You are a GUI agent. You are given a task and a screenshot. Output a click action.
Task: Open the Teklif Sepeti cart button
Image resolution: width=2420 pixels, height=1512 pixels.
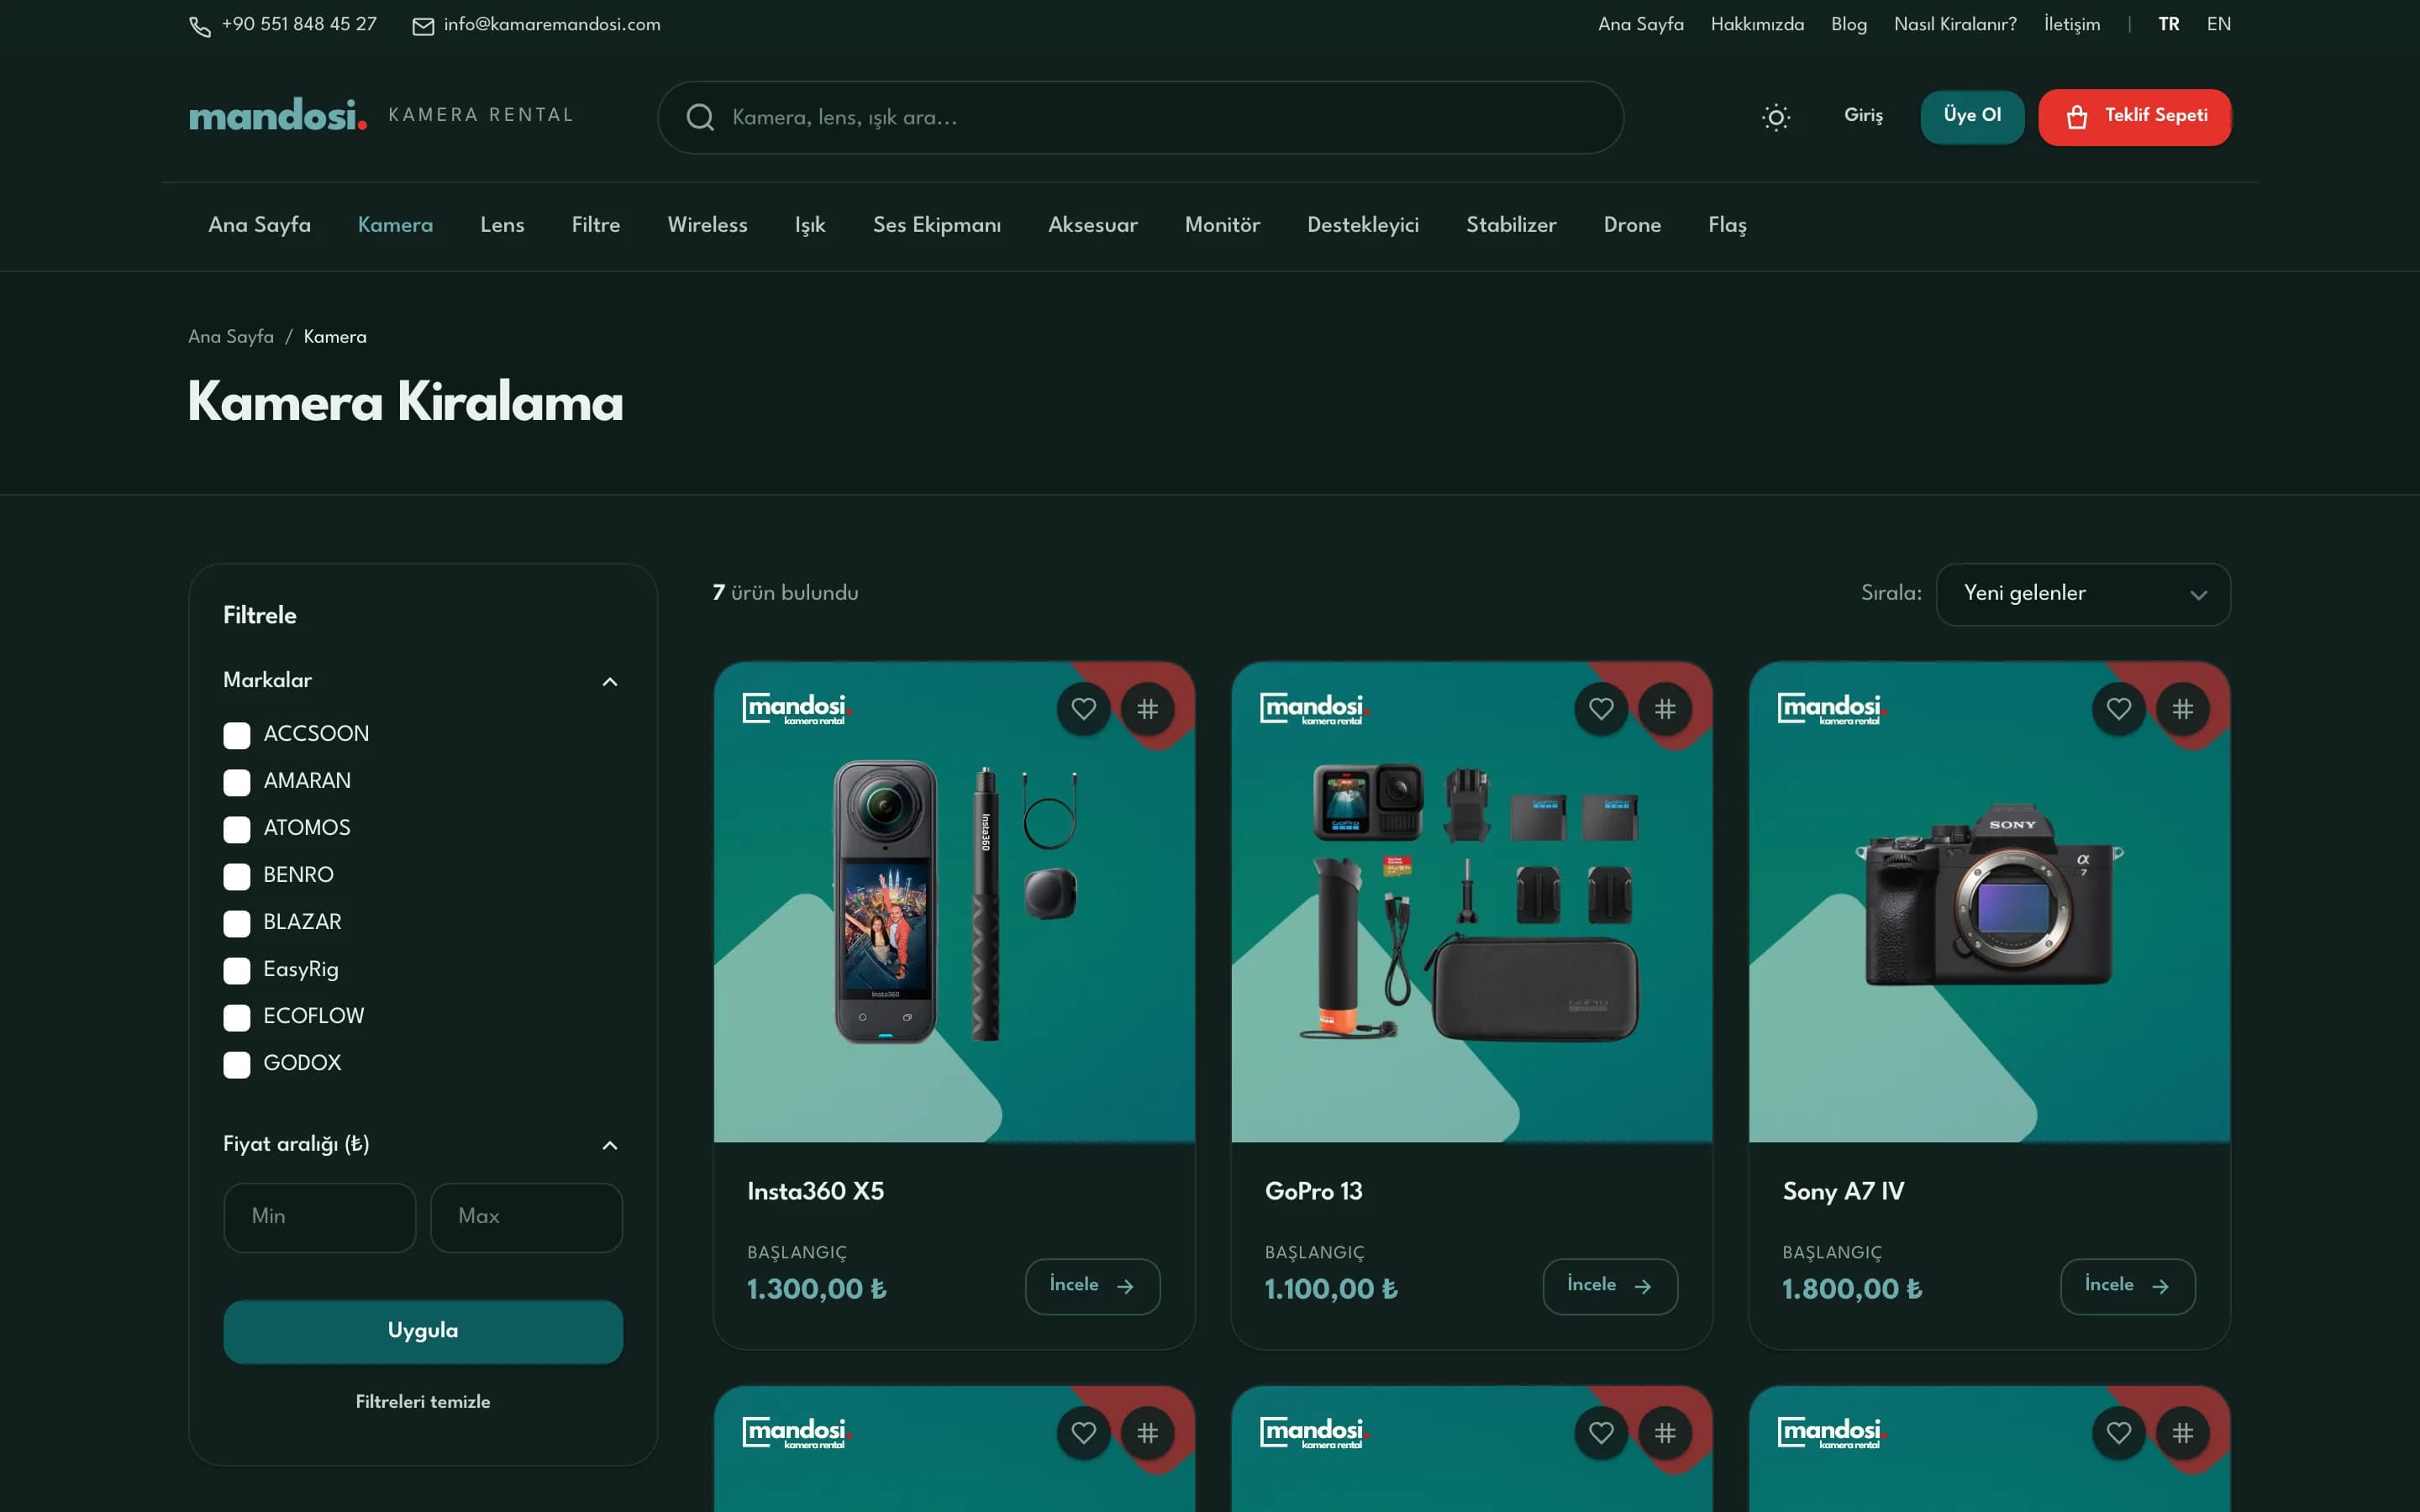pos(2134,117)
